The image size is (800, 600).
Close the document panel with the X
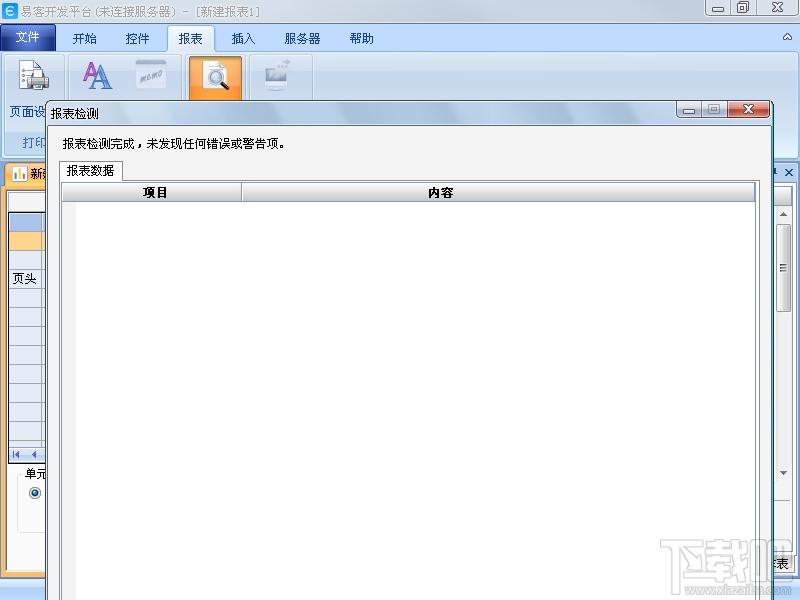tap(789, 172)
